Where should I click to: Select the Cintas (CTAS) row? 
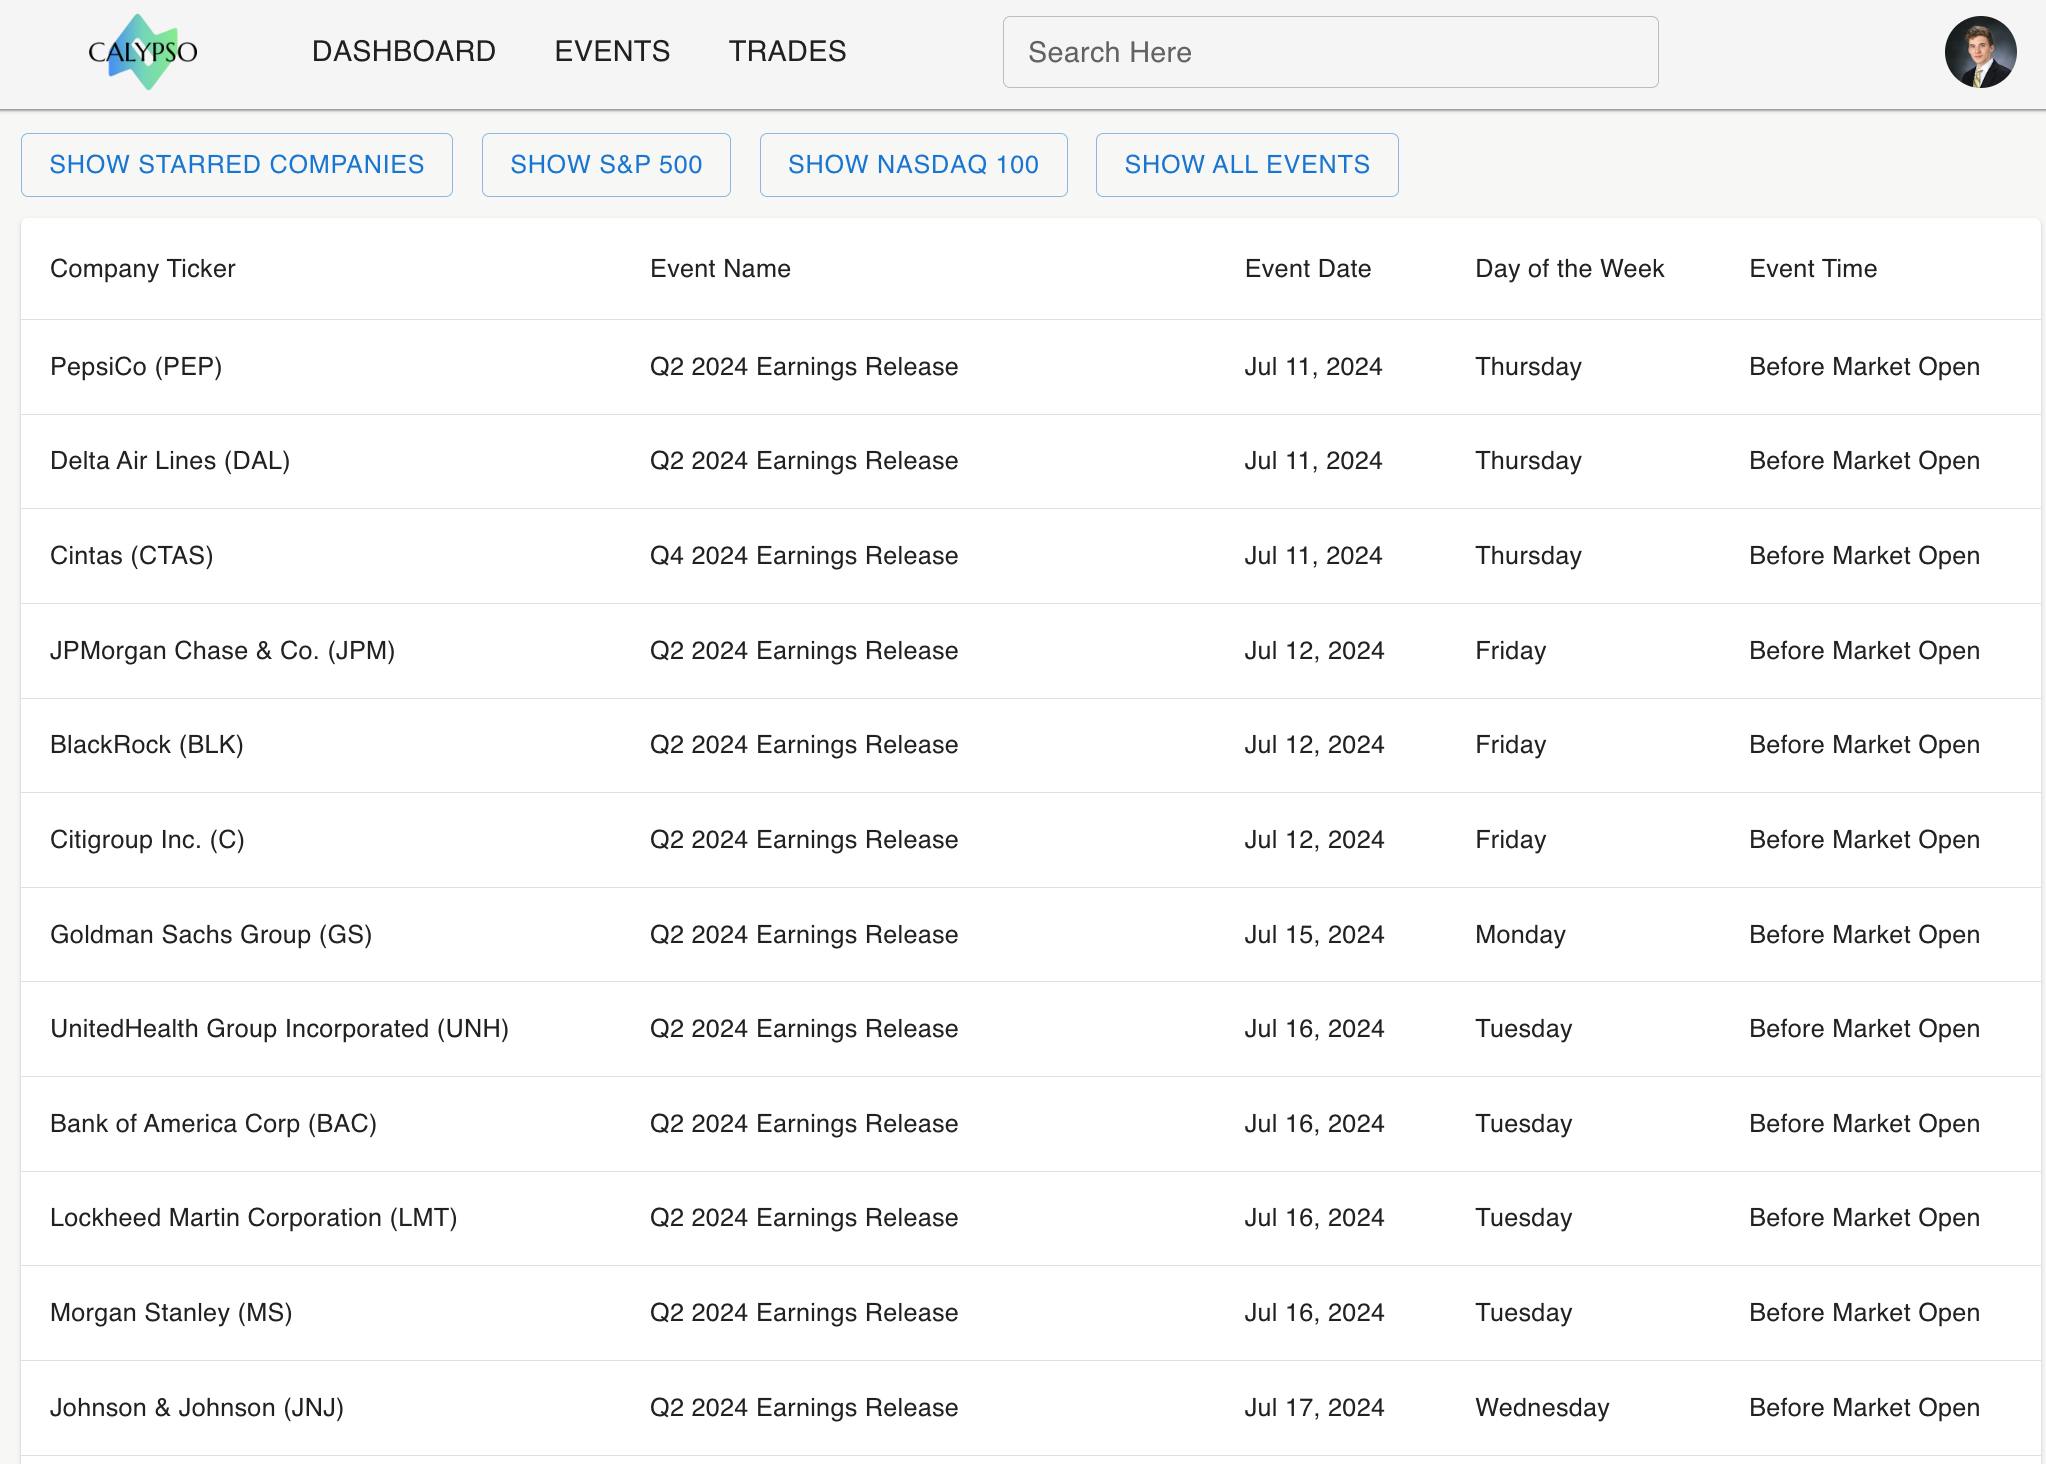[x=1030, y=556]
